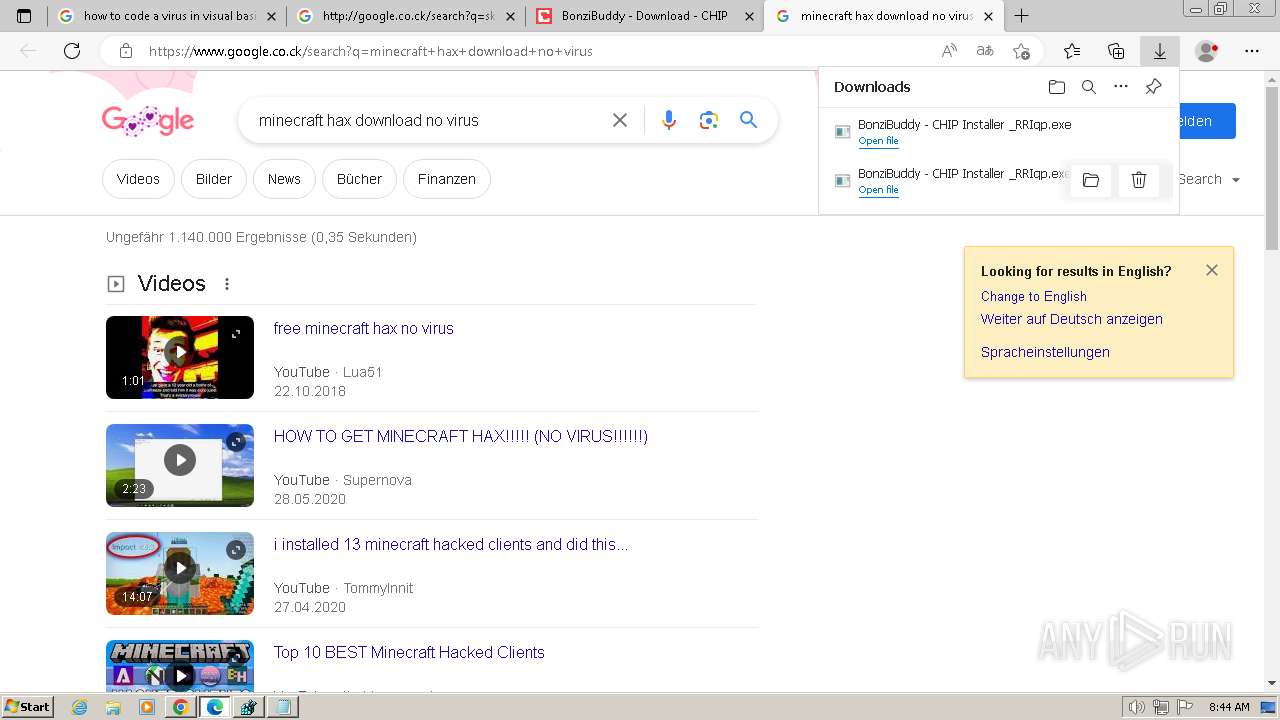Select the Videos search filter
Screen dimensions: 1280x720
(x=138, y=179)
